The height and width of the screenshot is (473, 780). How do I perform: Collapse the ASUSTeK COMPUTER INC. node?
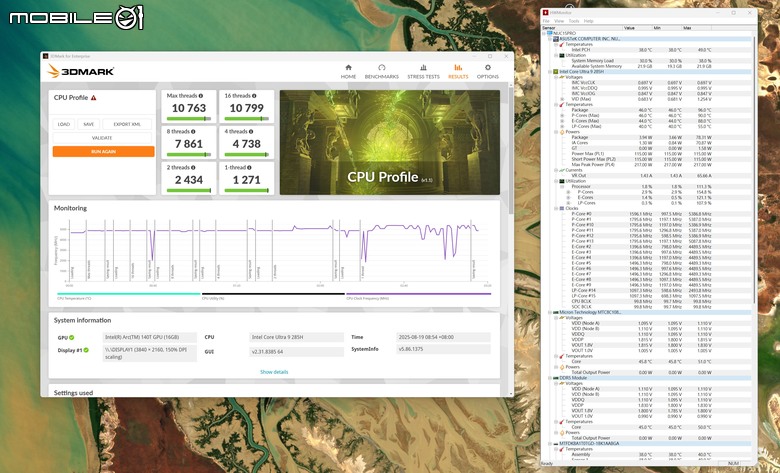click(x=550, y=39)
